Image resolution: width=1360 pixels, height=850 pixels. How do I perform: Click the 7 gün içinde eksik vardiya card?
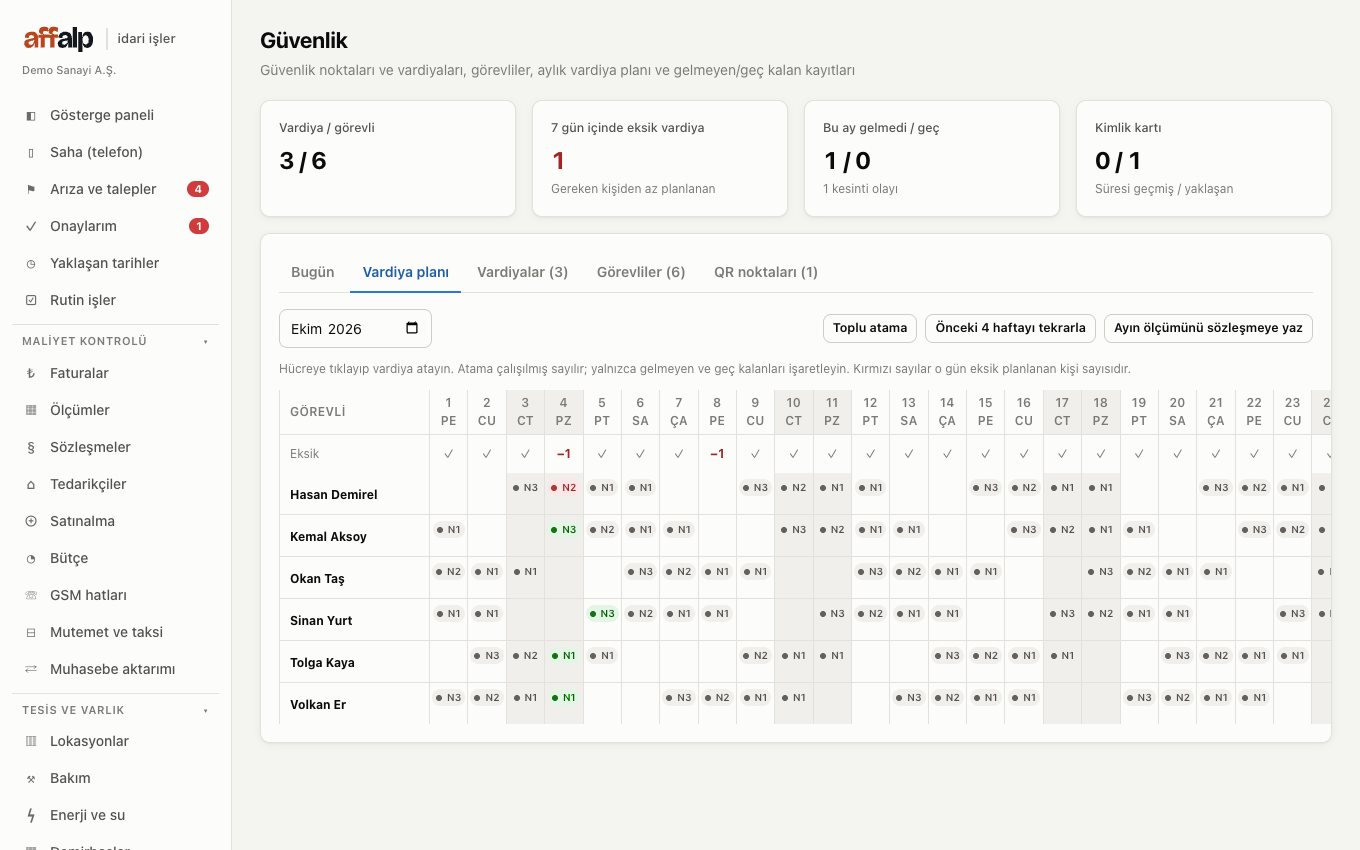coord(660,158)
